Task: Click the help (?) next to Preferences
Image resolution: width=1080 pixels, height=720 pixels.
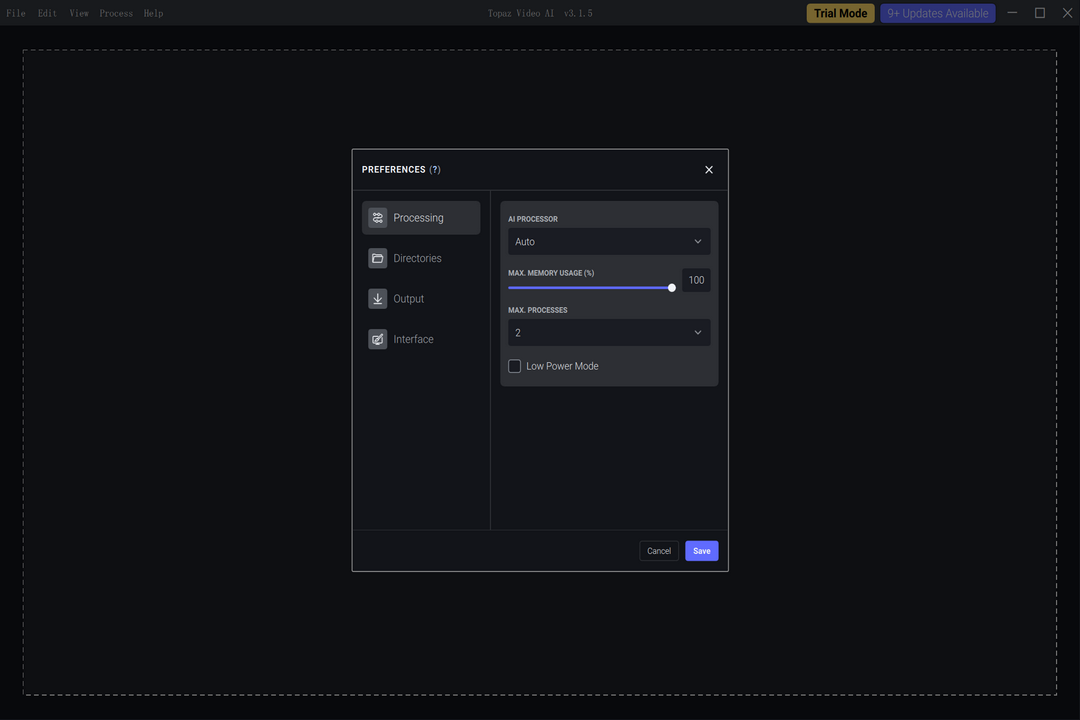Action: tap(435, 169)
